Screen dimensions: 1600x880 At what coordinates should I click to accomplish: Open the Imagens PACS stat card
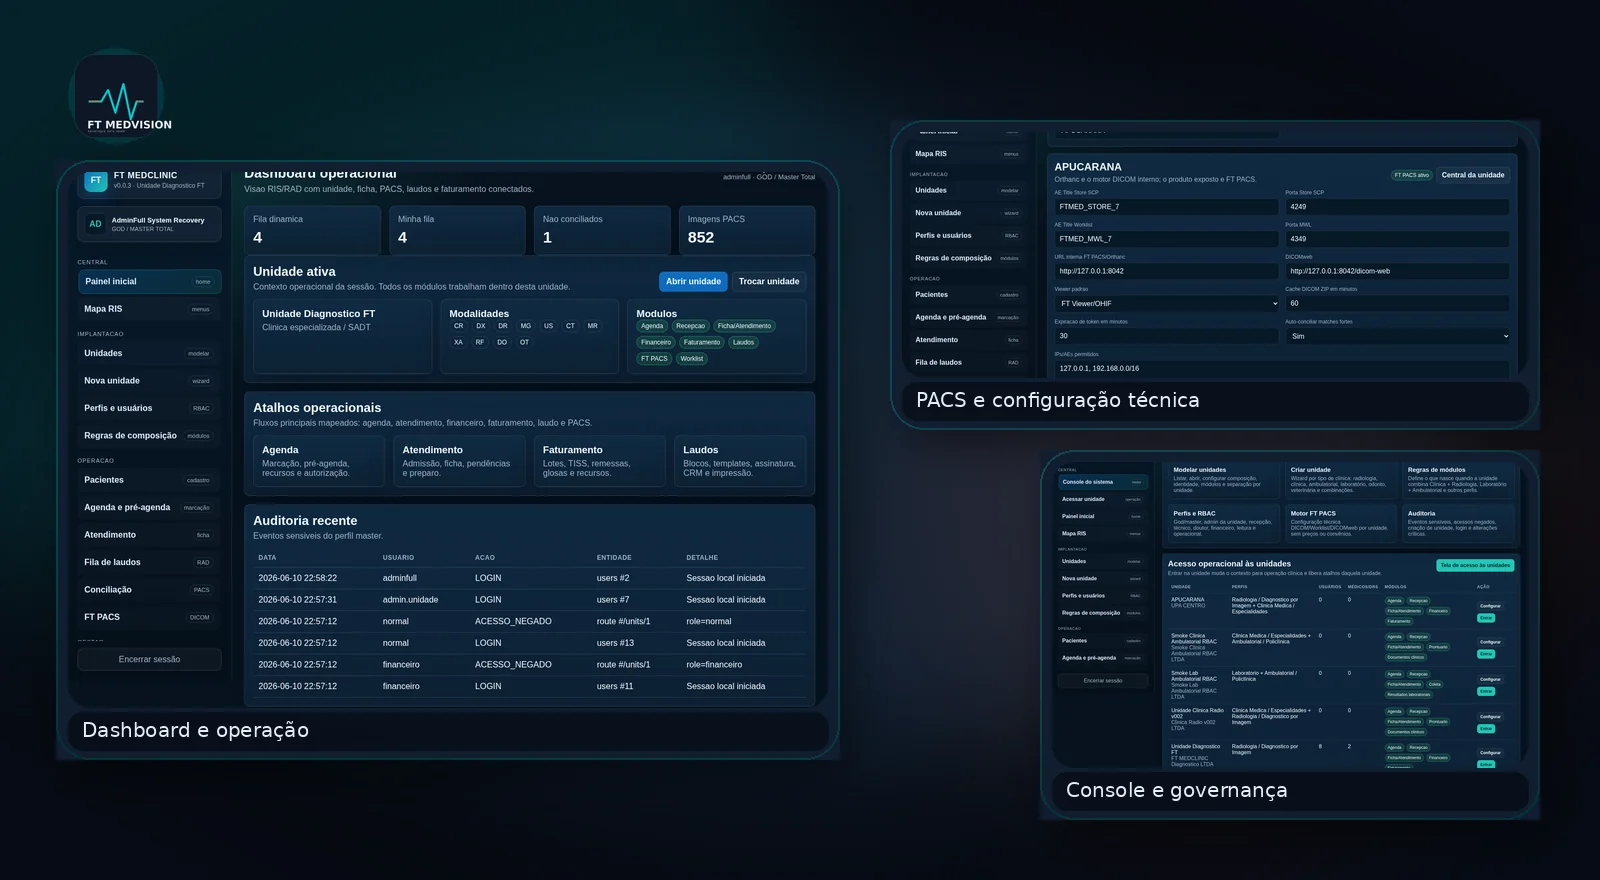[x=747, y=230]
